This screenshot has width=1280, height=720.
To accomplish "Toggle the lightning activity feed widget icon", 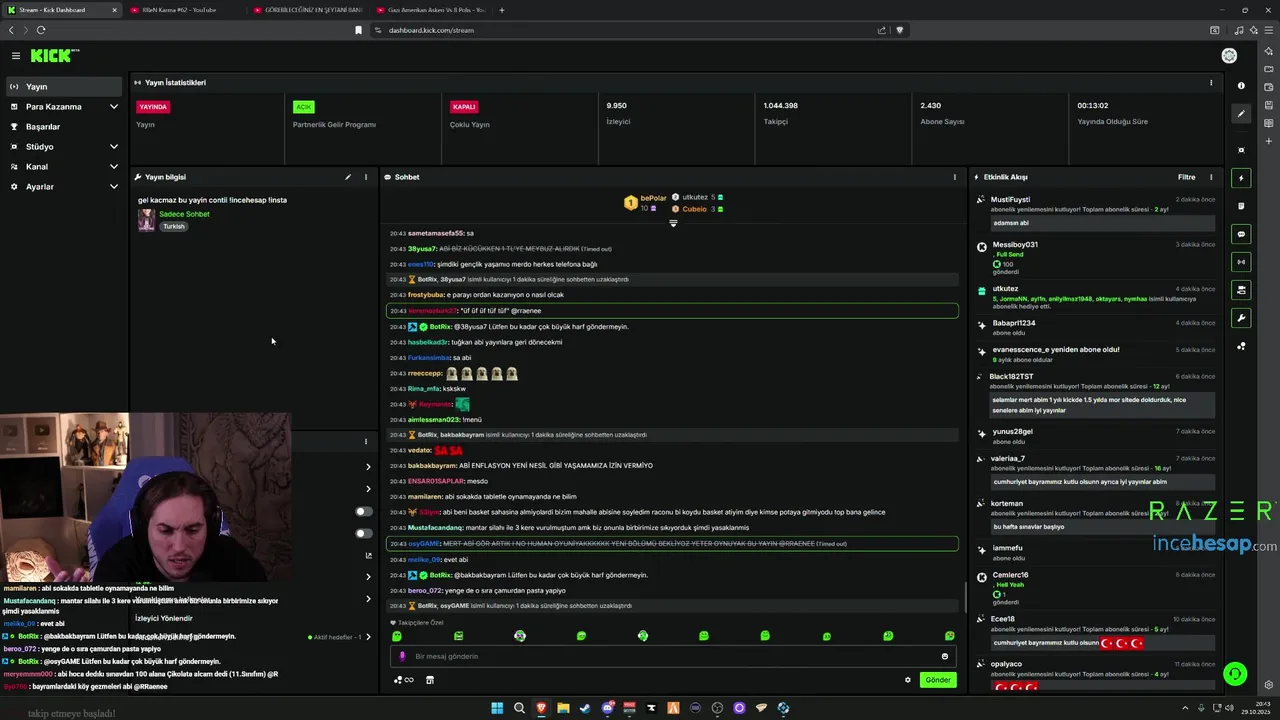I will (x=1241, y=178).
